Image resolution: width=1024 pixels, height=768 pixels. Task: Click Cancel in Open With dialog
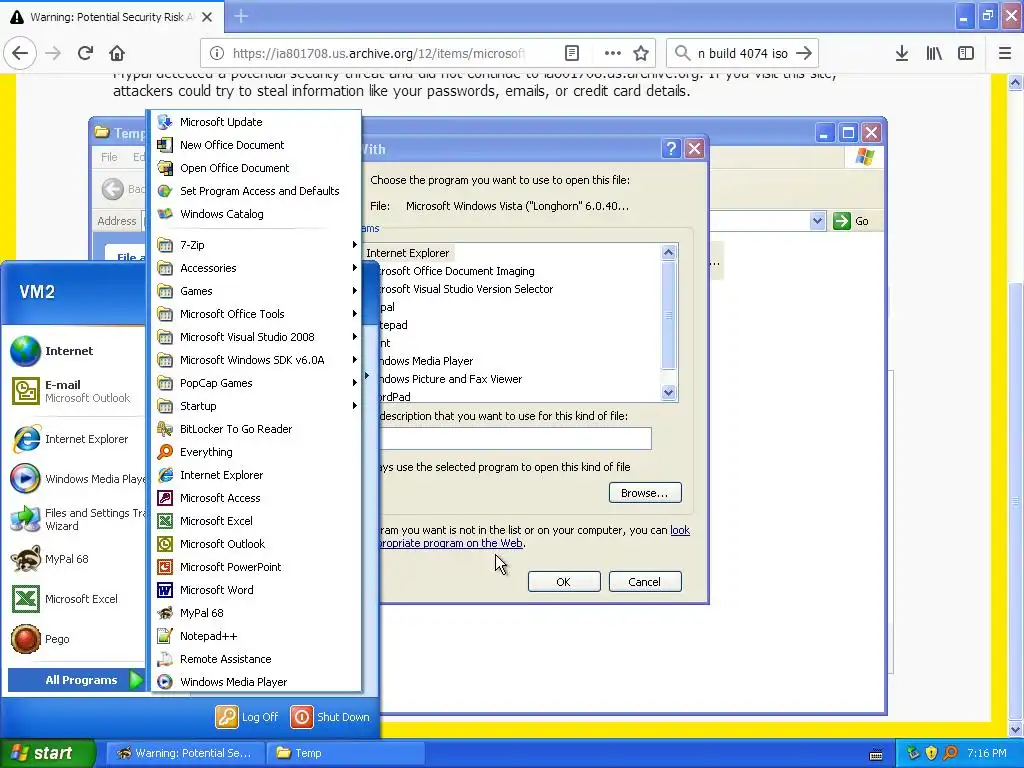click(645, 582)
